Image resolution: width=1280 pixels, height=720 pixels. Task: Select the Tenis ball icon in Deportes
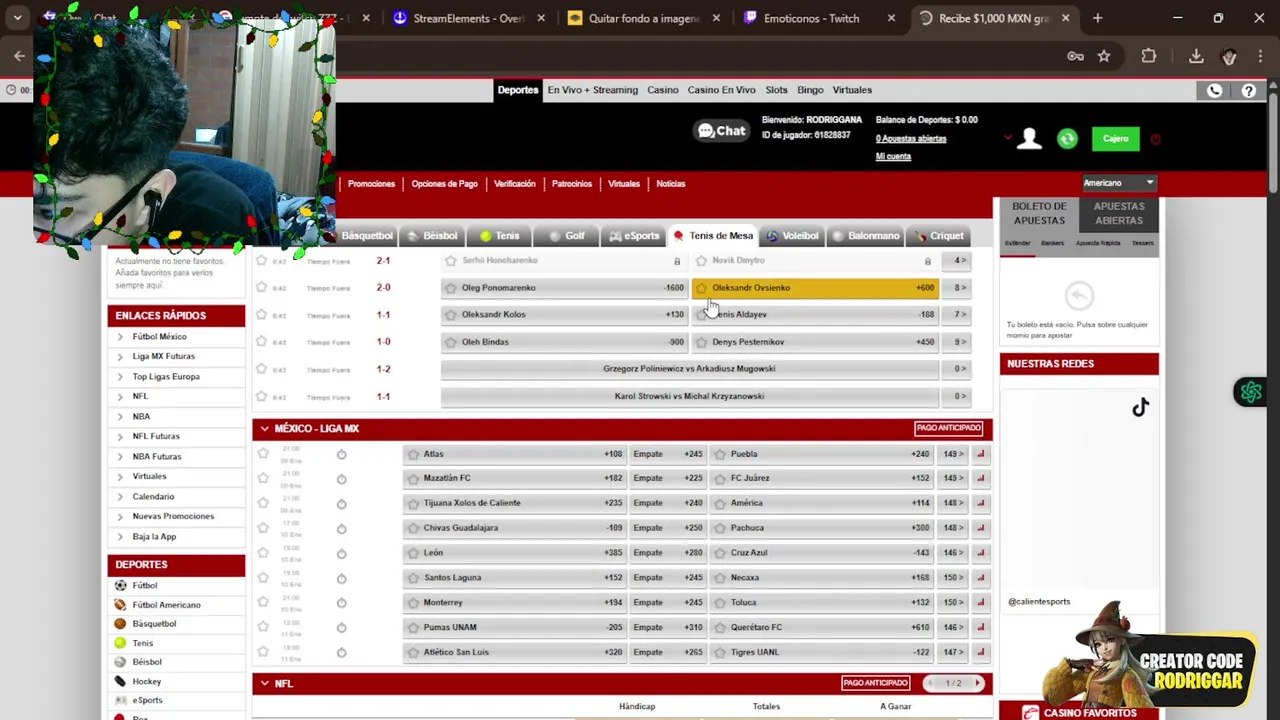(x=120, y=643)
